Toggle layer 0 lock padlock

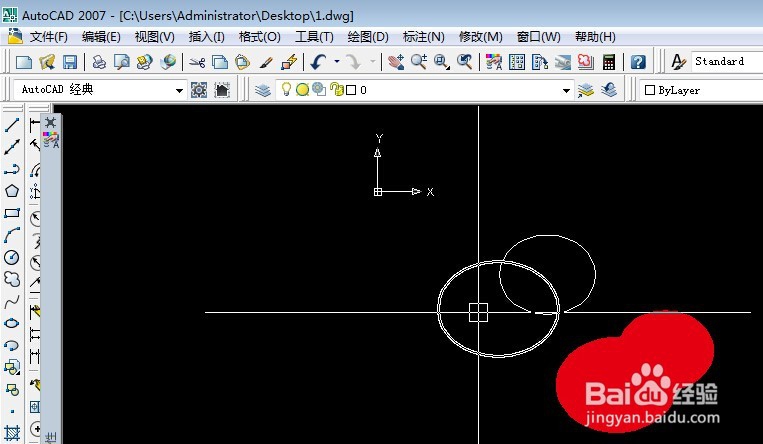[336, 89]
